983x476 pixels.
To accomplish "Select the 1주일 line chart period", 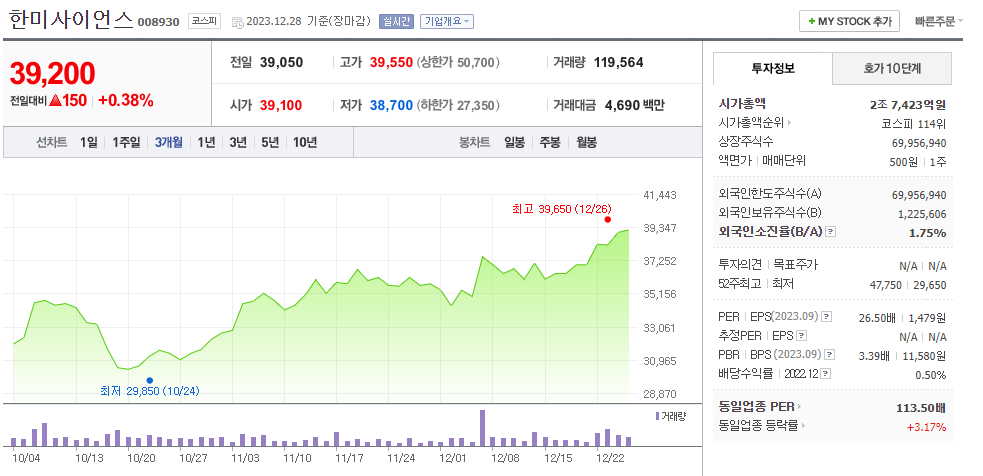I will pyautogui.click(x=126, y=142).
